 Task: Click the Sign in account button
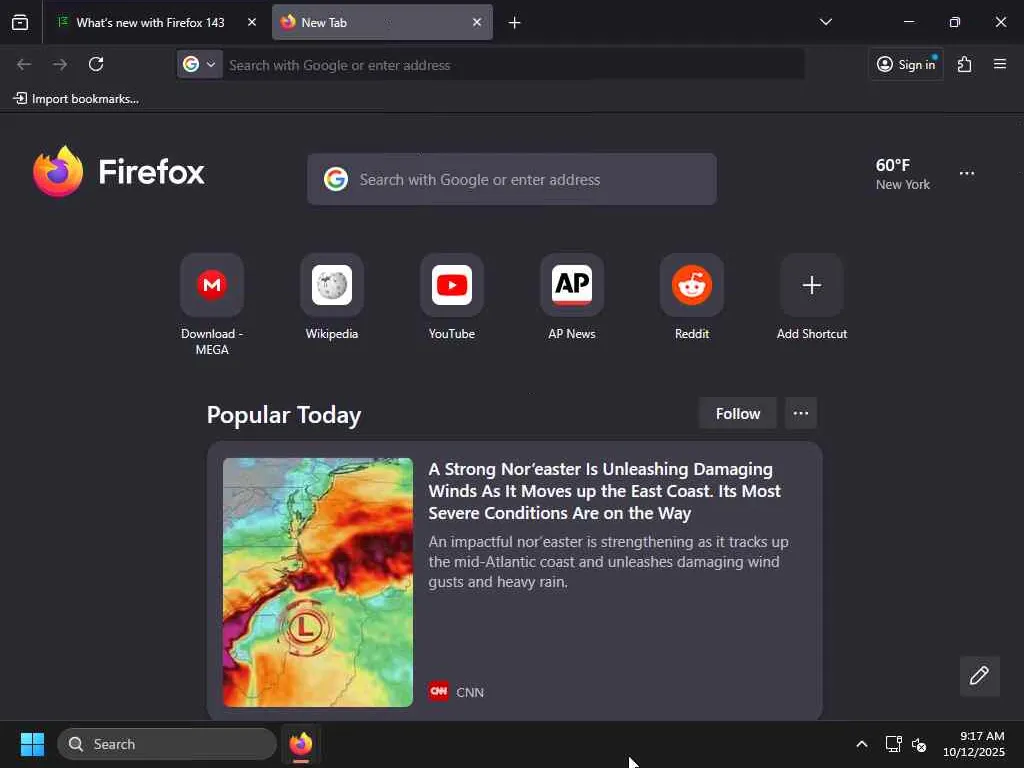click(906, 64)
